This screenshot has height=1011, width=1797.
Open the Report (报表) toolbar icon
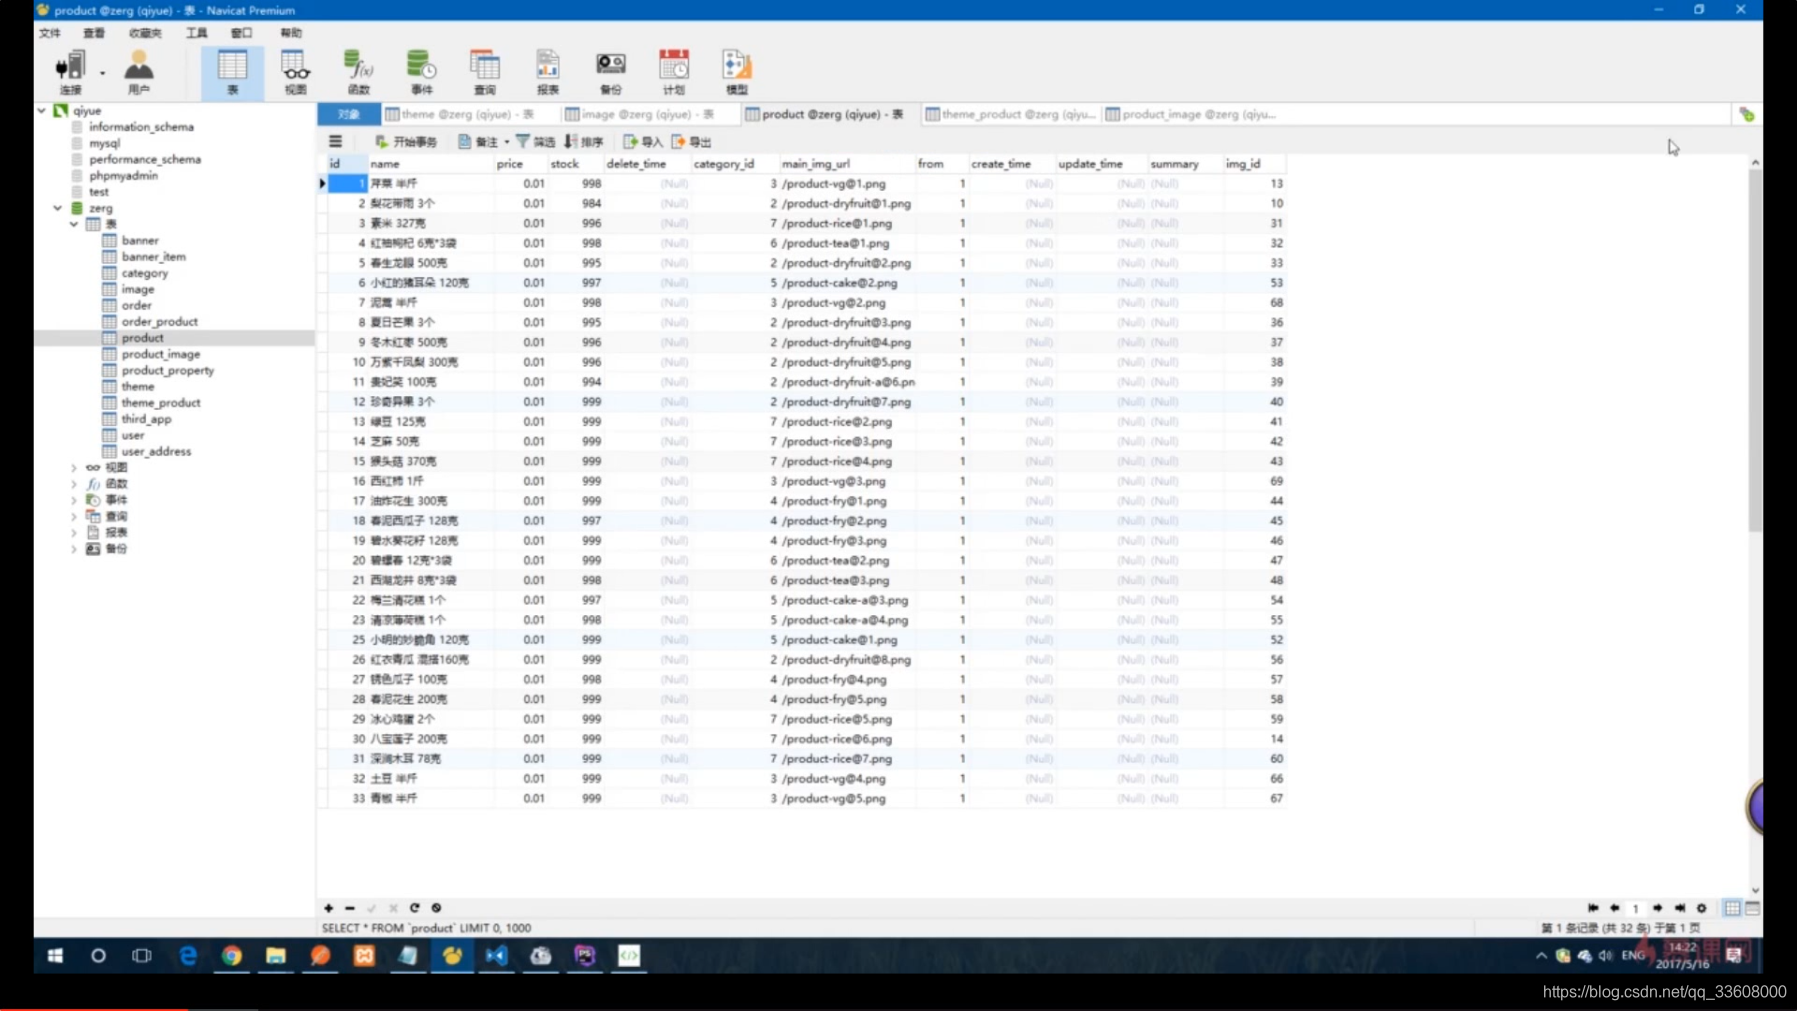click(x=548, y=73)
